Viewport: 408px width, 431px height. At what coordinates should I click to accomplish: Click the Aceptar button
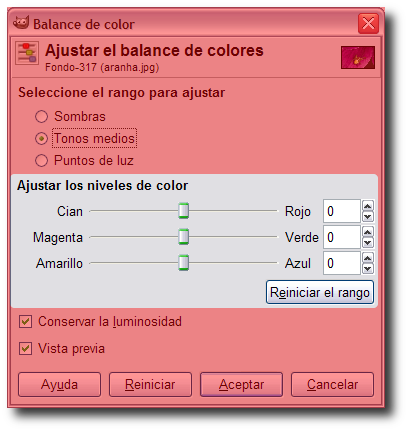(x=241, y=385)
